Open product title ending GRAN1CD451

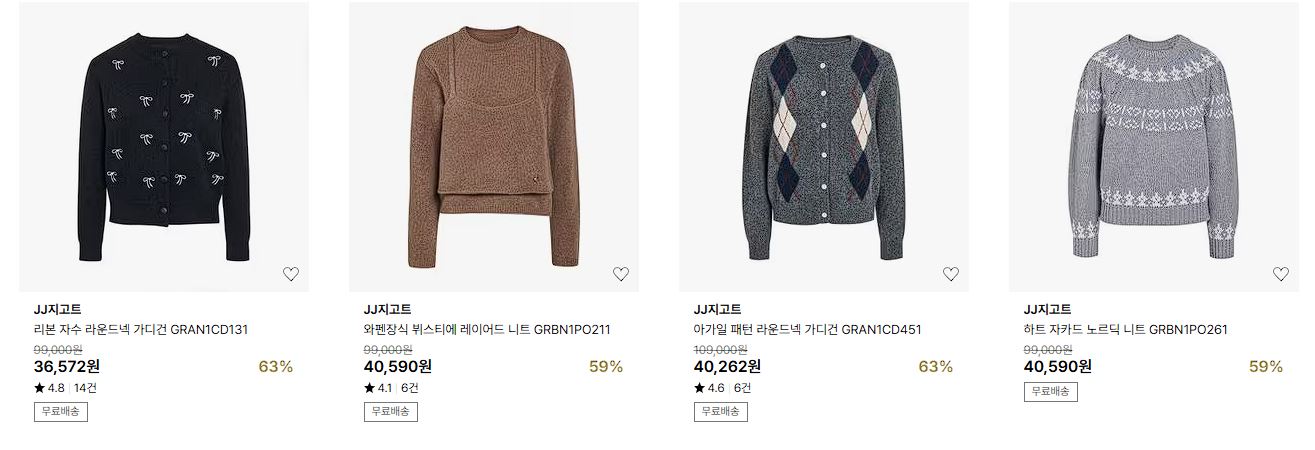pyautogui.click(x=807, y=329)
